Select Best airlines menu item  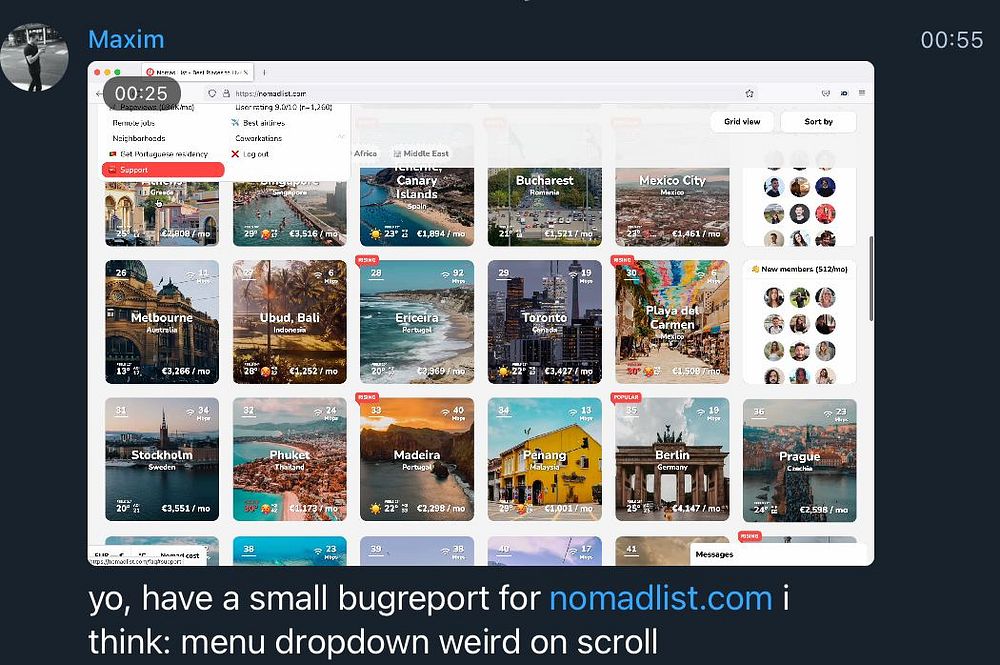[x=258, y=123]
